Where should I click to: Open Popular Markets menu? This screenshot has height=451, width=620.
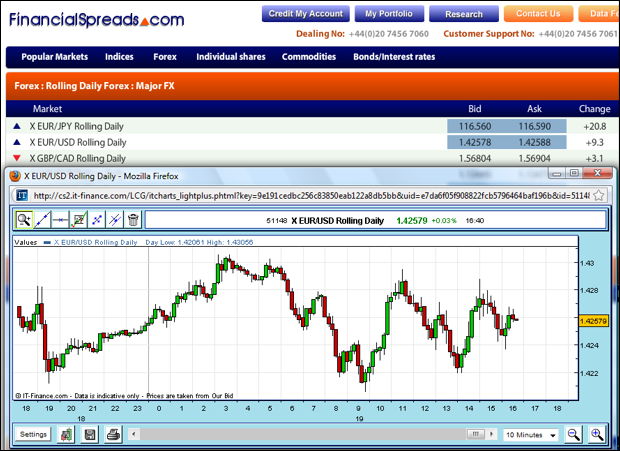coord(55,57)
